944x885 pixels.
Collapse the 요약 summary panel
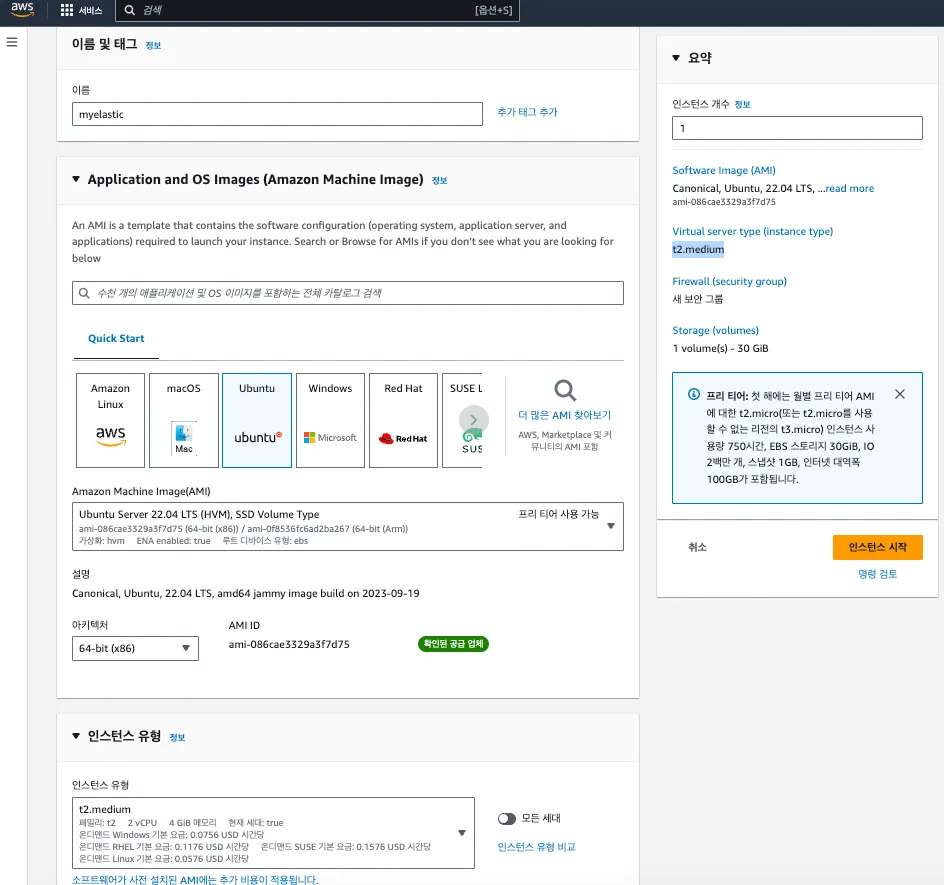676,58
